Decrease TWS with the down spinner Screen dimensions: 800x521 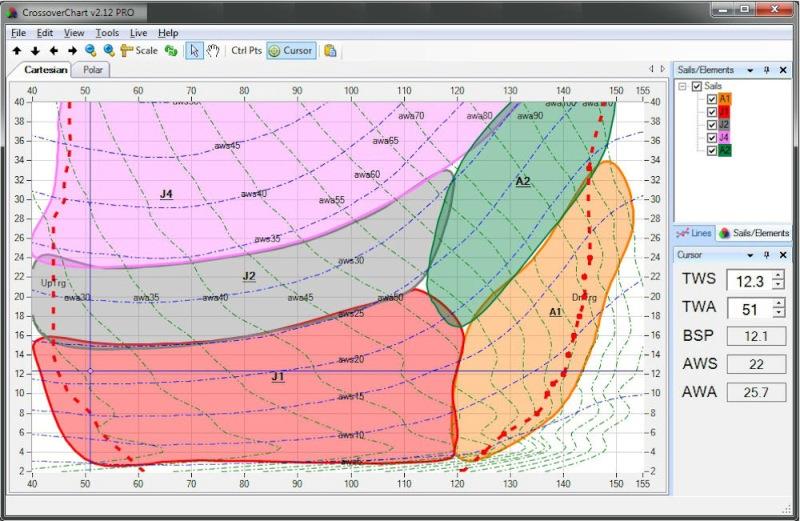tap(779, 285)
